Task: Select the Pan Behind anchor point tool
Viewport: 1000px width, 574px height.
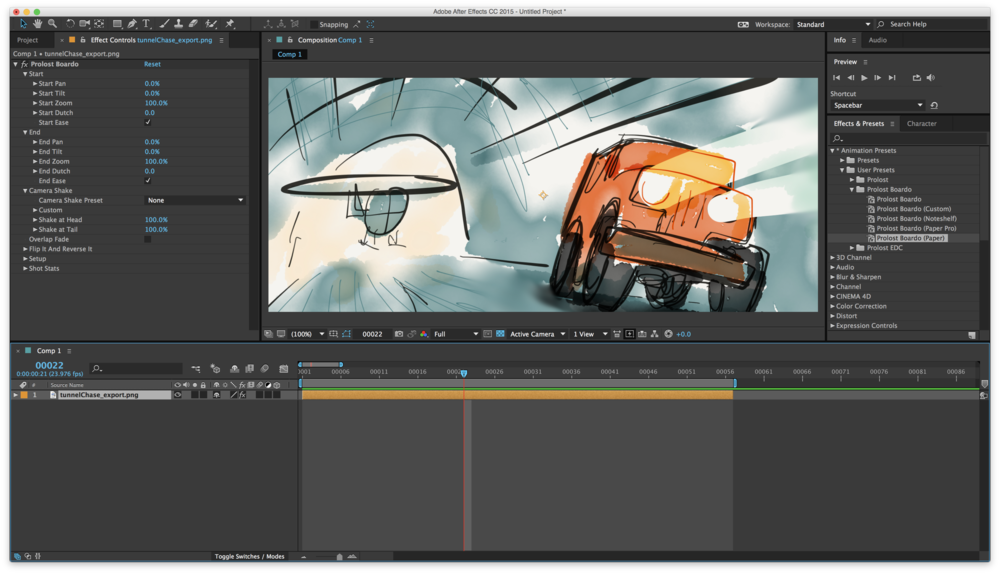Action: tap(99, 24)
